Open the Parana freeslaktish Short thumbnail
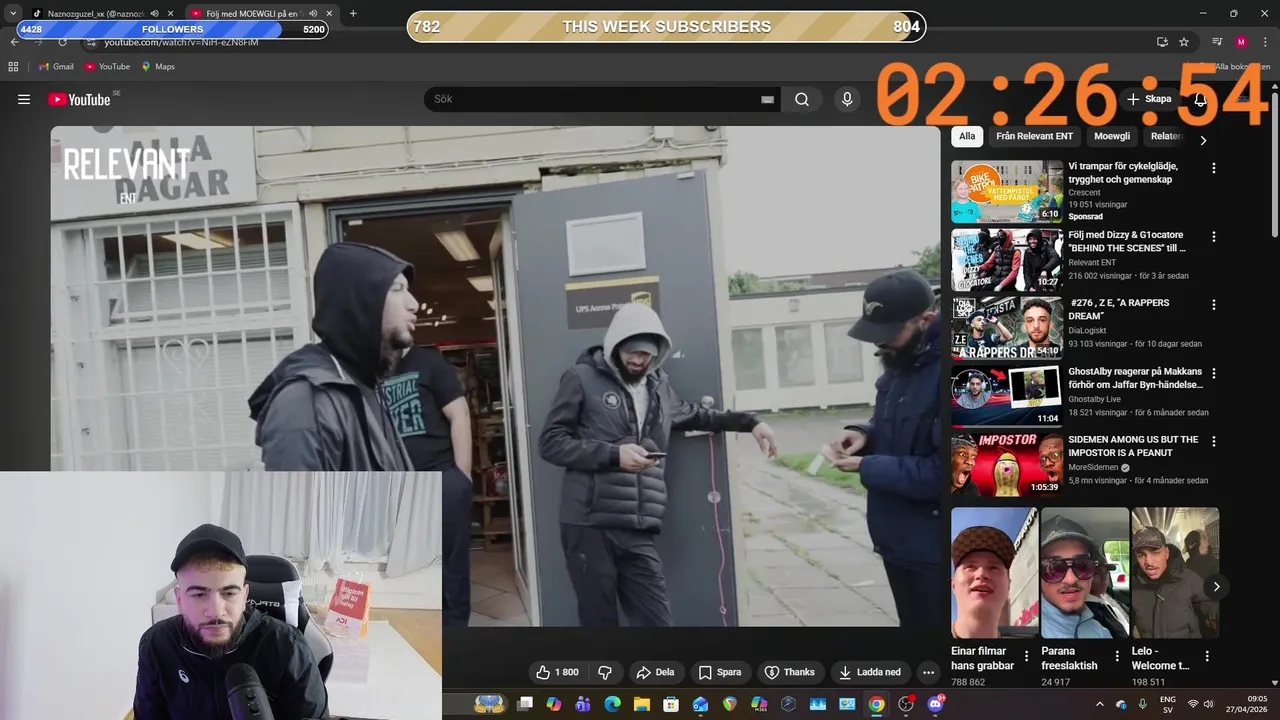 pyautogui.click(x=1085, y=573)
